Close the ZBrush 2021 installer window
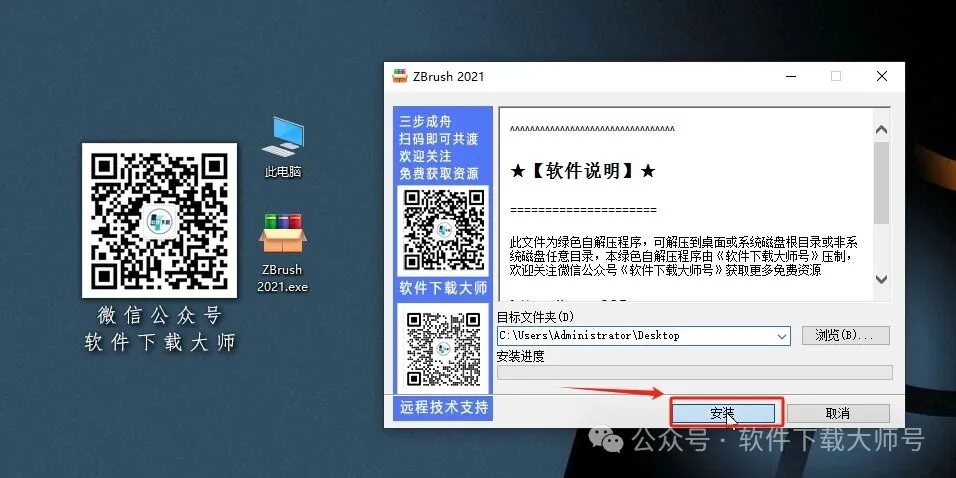The width and height of the screenshot is (956, 478). click(882, 76)
